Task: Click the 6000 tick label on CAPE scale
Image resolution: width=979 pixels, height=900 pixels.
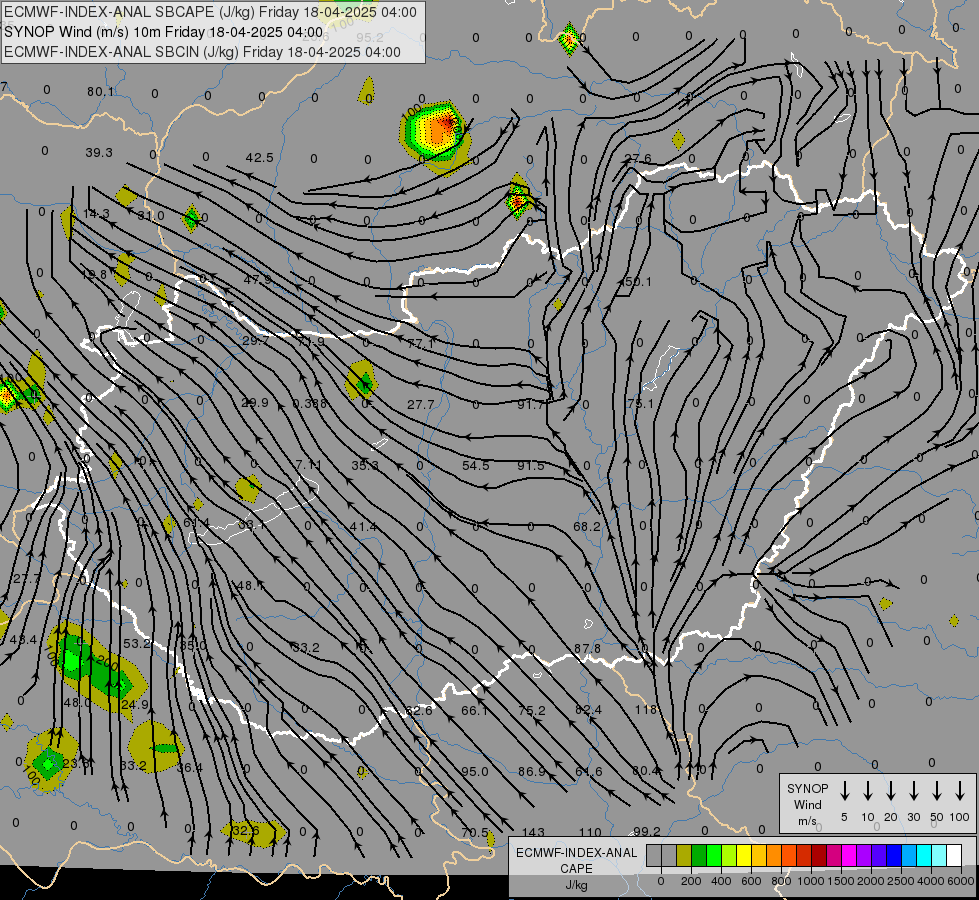Action: (961, 881)
